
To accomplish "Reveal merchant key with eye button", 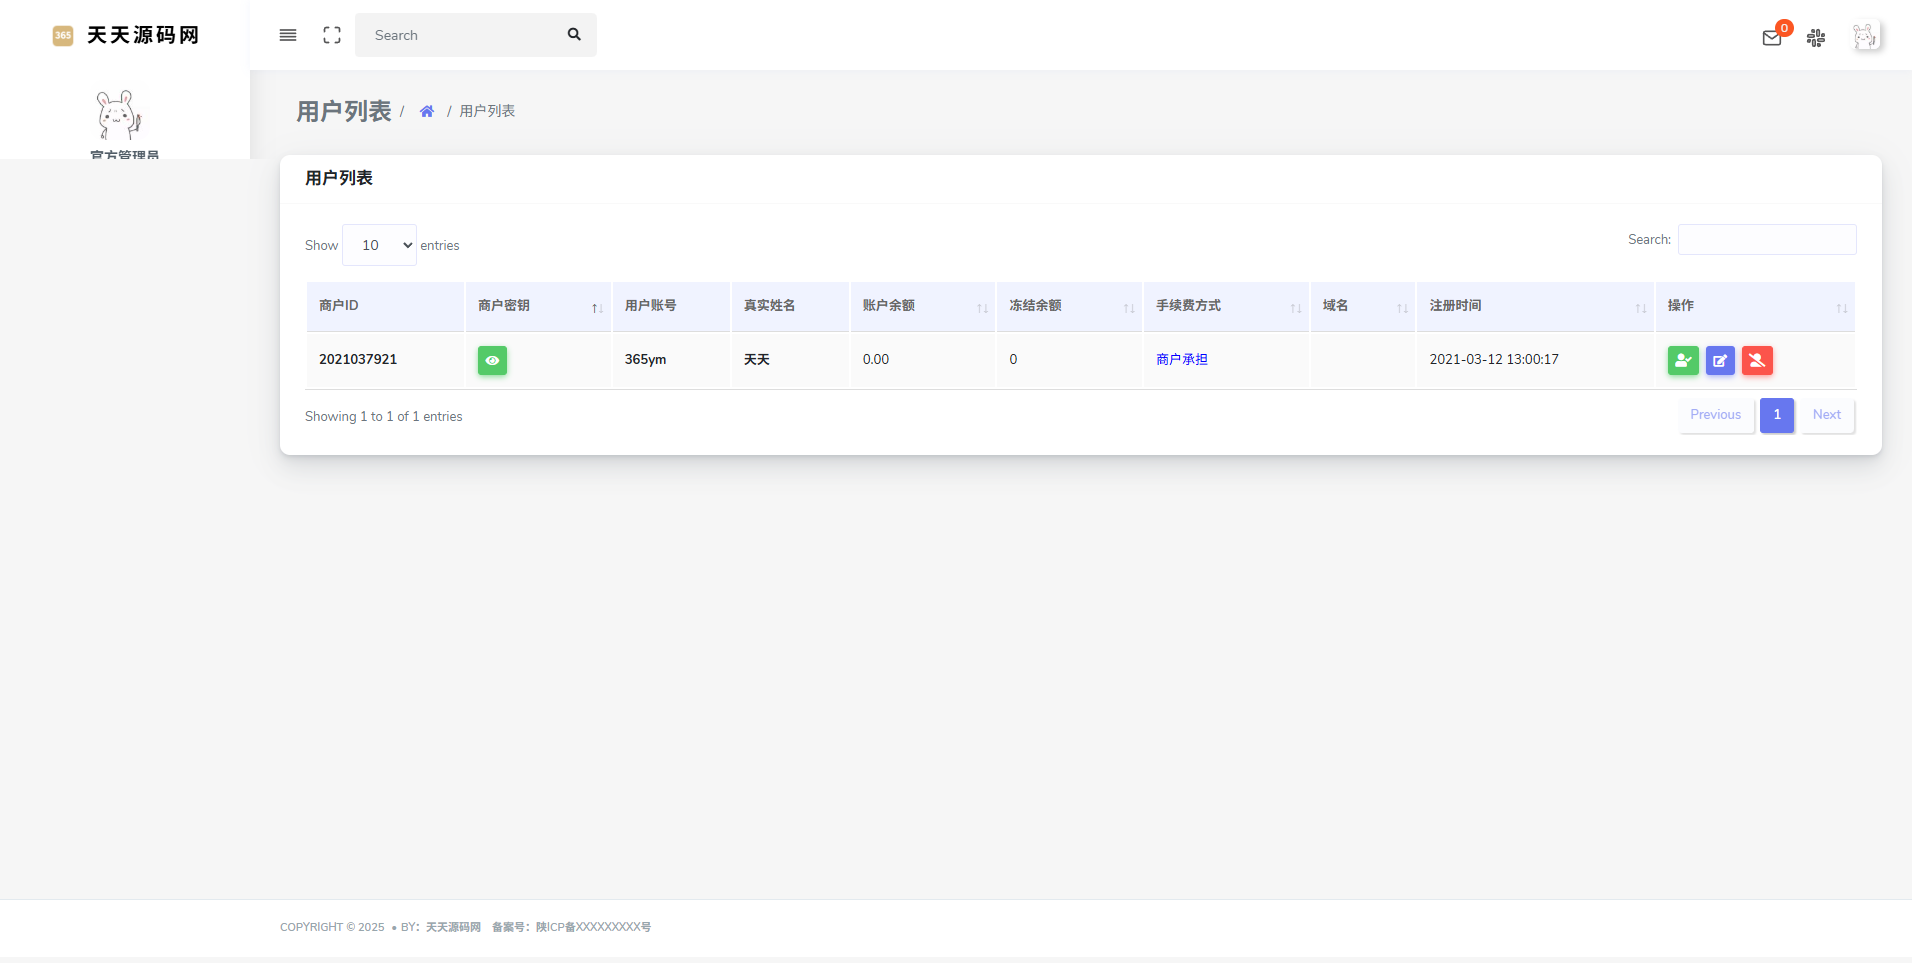I will [x=492, y=360].
